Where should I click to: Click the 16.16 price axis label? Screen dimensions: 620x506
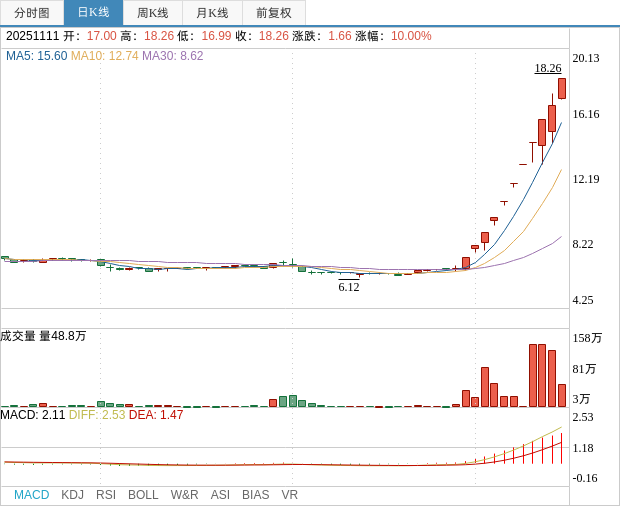coord(586,114)
